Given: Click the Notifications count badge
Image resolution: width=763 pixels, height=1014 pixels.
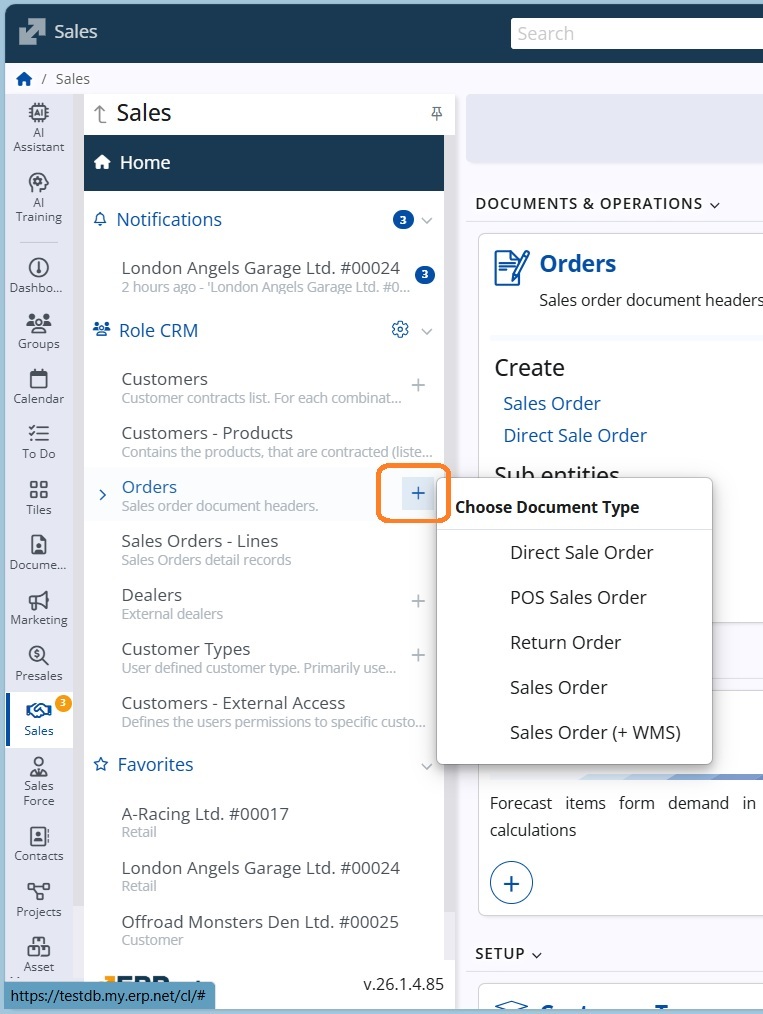Looking at the screenshot, I should pyautogui.click(x=403, y=220).
